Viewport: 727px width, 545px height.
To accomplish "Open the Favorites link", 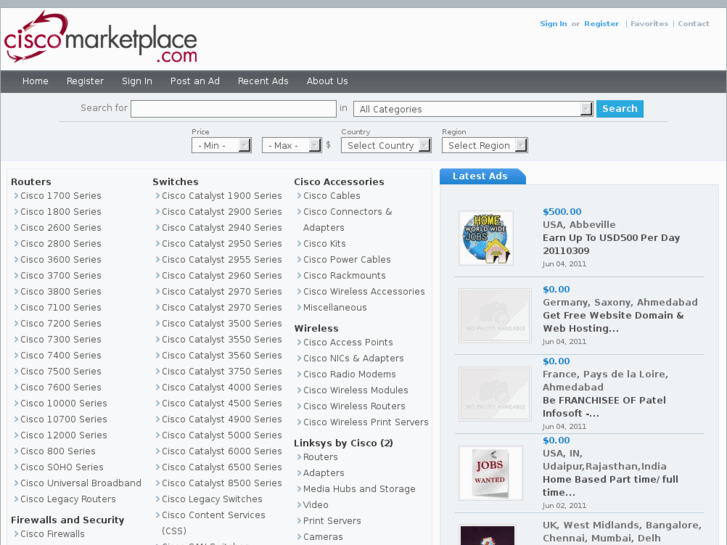I will [649, 24].
